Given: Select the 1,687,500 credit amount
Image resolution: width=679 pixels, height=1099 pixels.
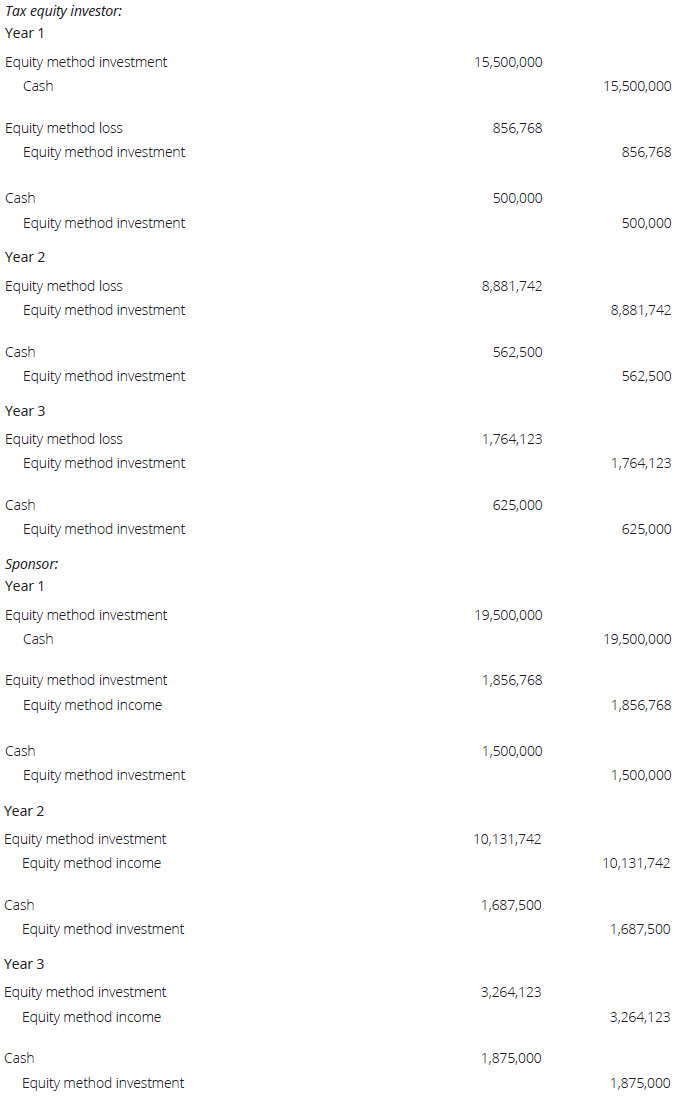Looking at the screenshot, I should pyautogui.click(x=641, y=929).
